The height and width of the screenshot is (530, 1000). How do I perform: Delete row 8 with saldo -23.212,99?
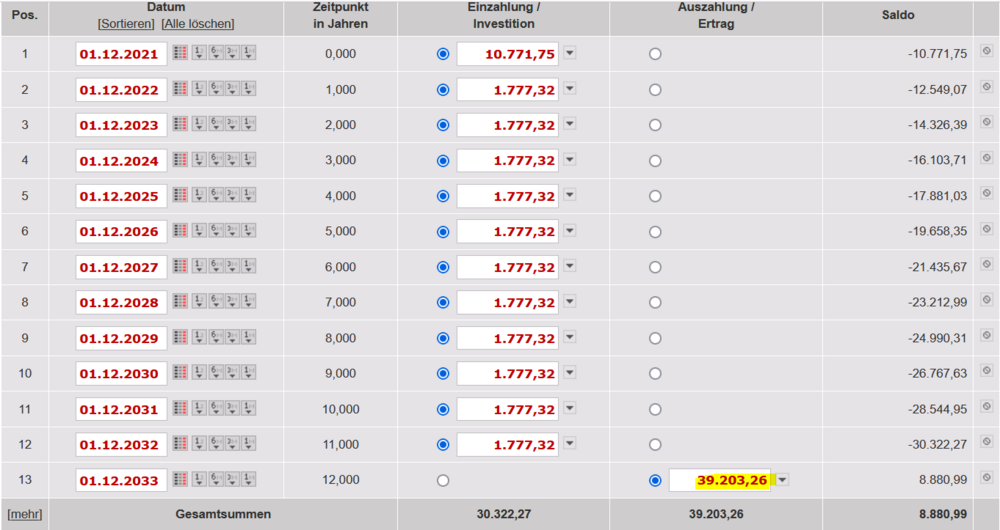pos(986,299)
